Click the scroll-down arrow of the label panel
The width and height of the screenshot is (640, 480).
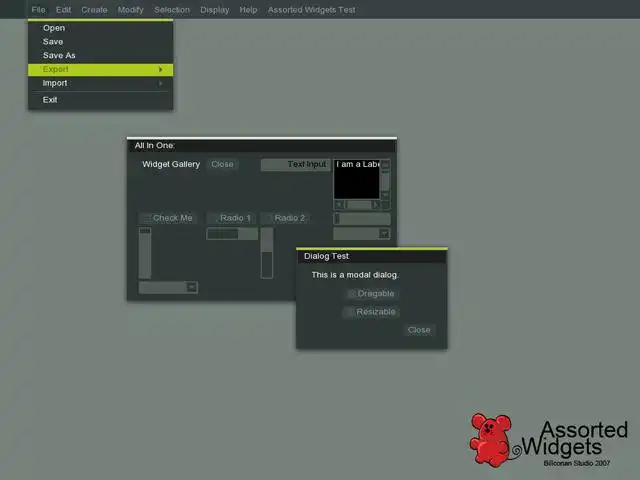(x=385, y=195)
